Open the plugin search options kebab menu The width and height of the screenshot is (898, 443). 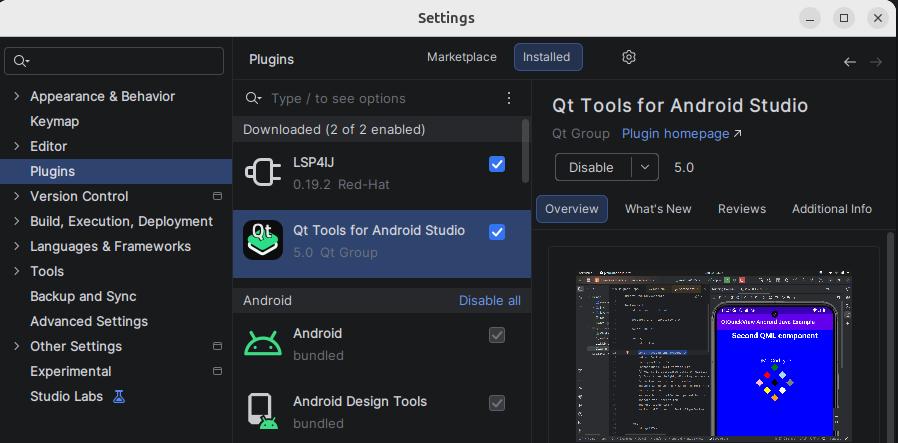(x=509, y=98)
